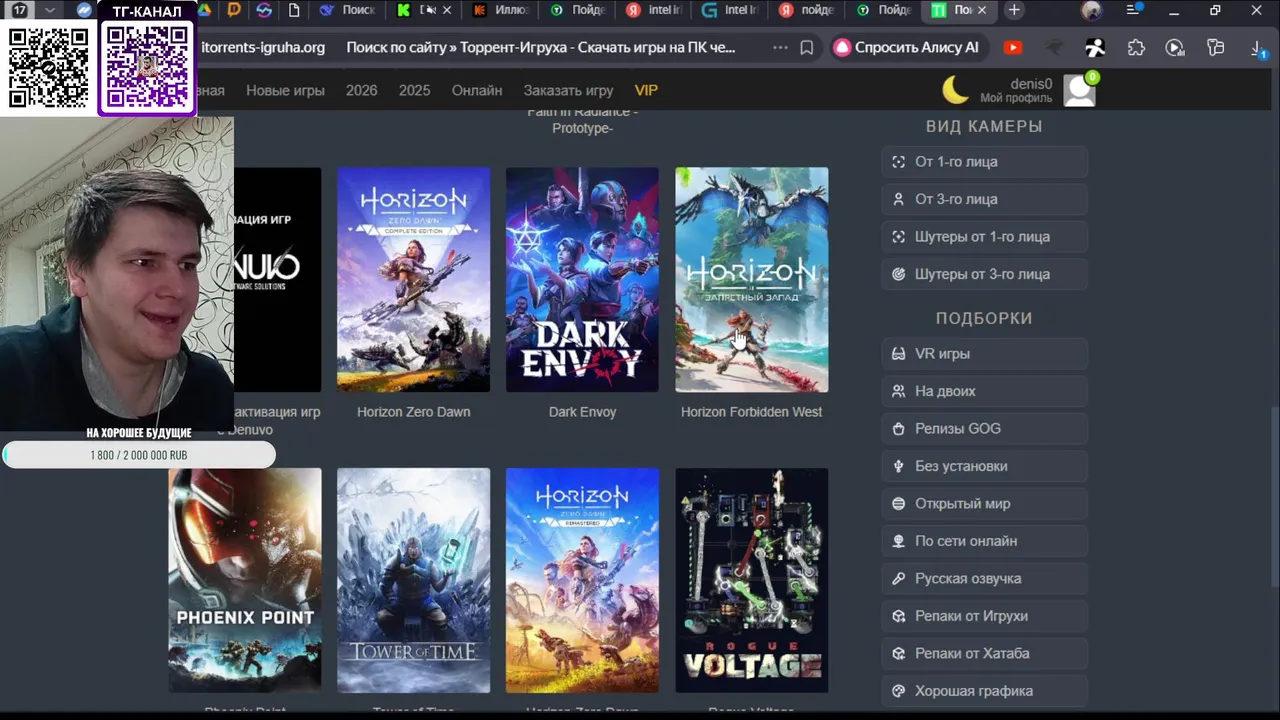The height and width of the screenshot is (720, 1280).
Task: Open the browser main menu icon
Action: 1134,10
